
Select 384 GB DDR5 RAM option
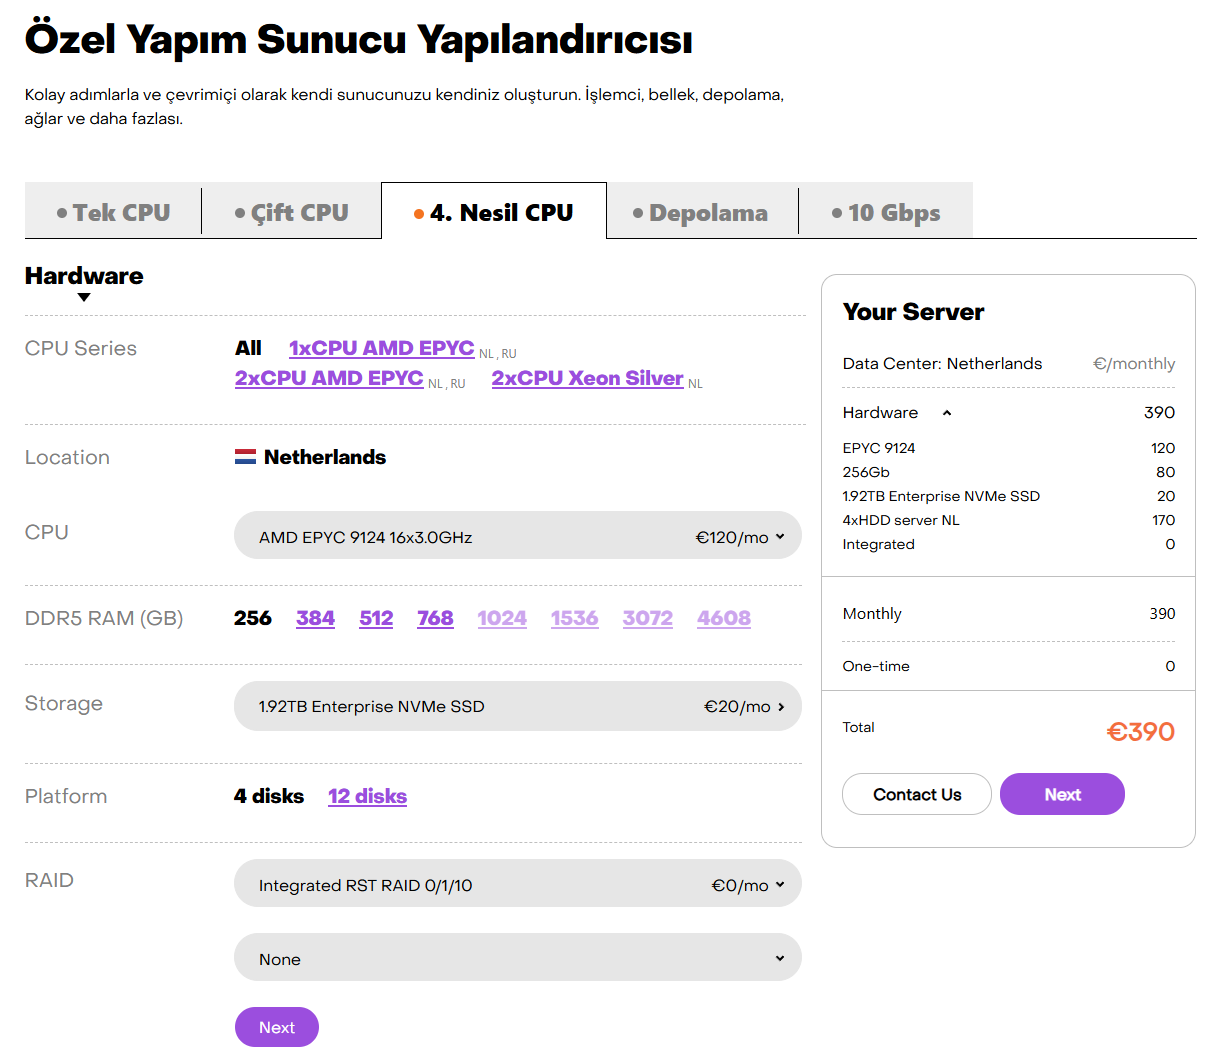click(x=315, y=618)
